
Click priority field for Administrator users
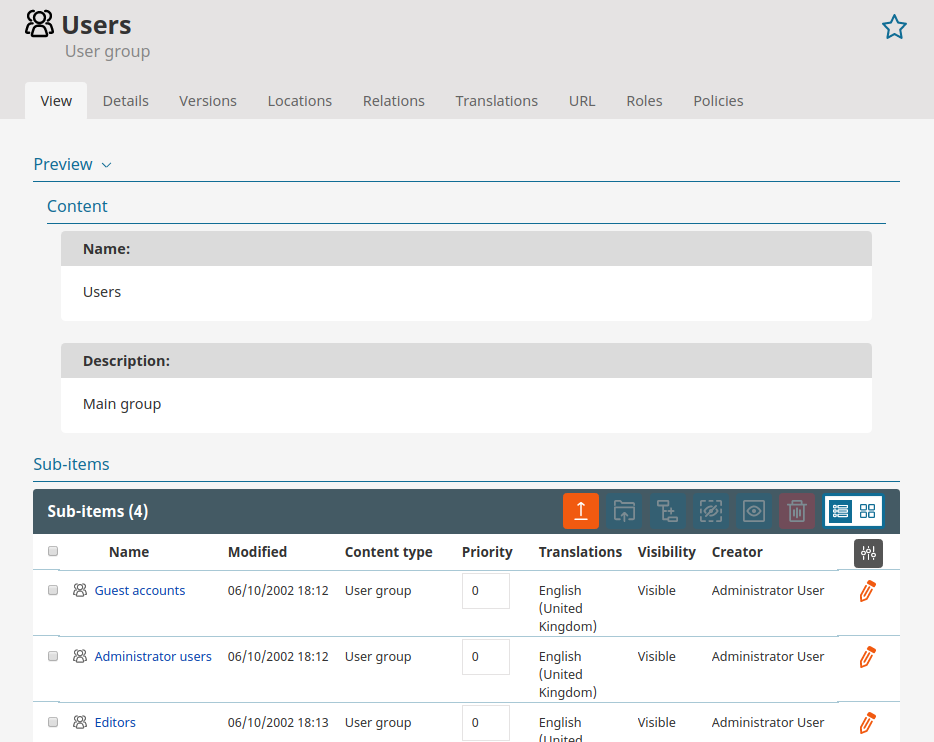click(485, 657)
